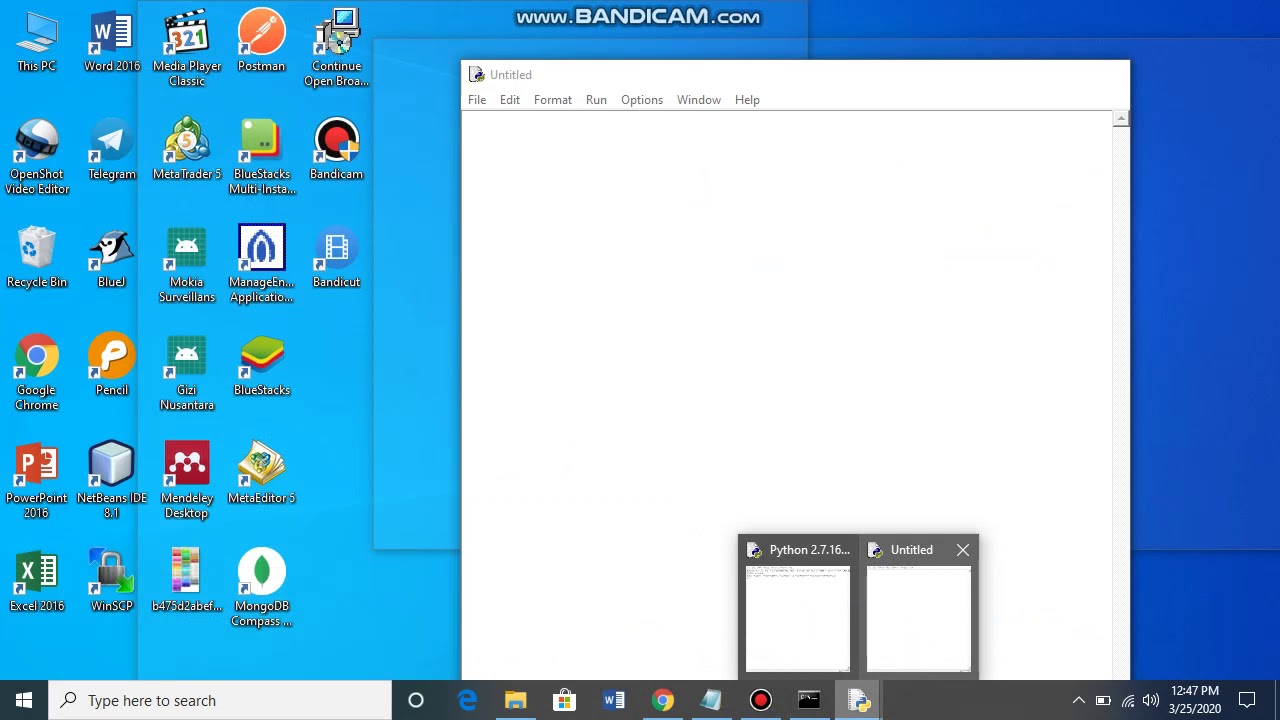Image resolution: width=1280 pixels, height=720 pixels.
Task: Focus the Type here to search box
Action: point(220,700)
